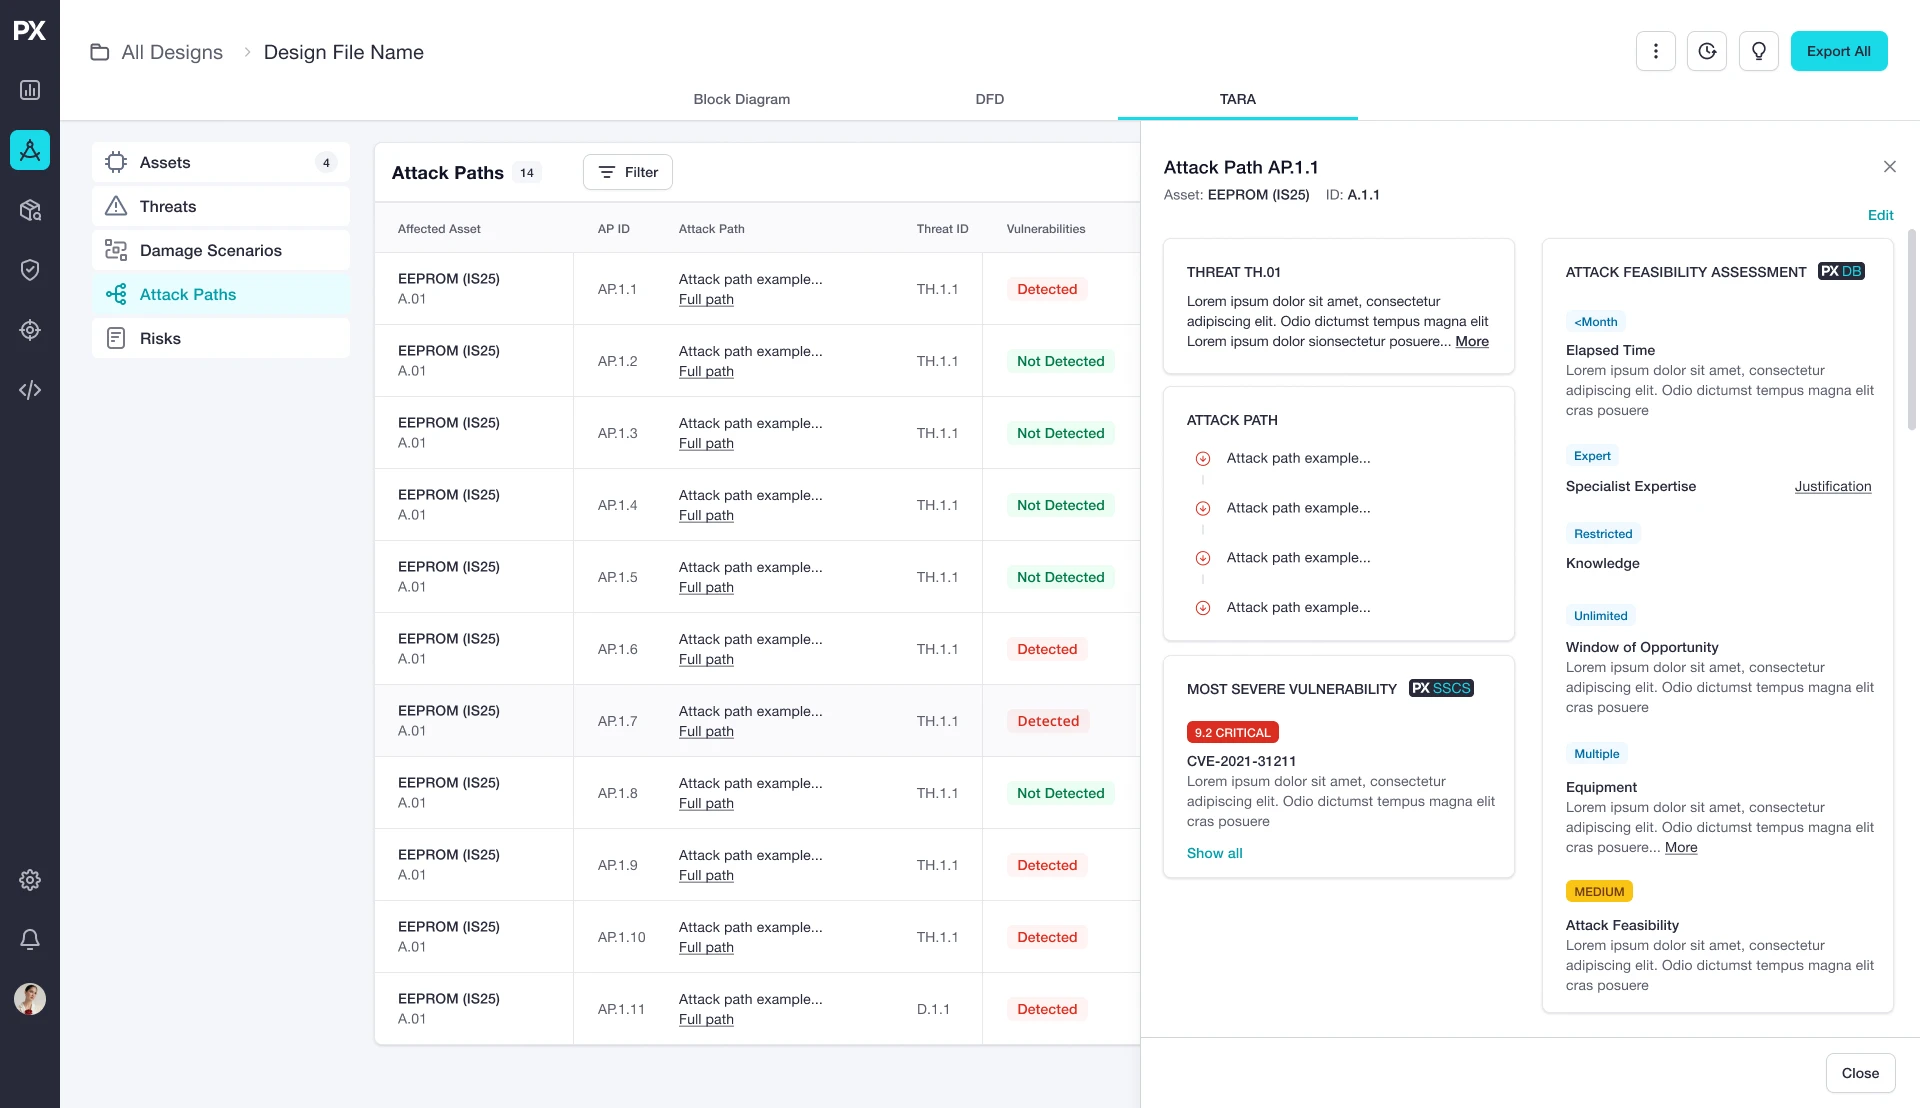The width and height of the screenshot is (1920, 1108).
Task: Open the history clock icon button
Action: [1707, 51]
